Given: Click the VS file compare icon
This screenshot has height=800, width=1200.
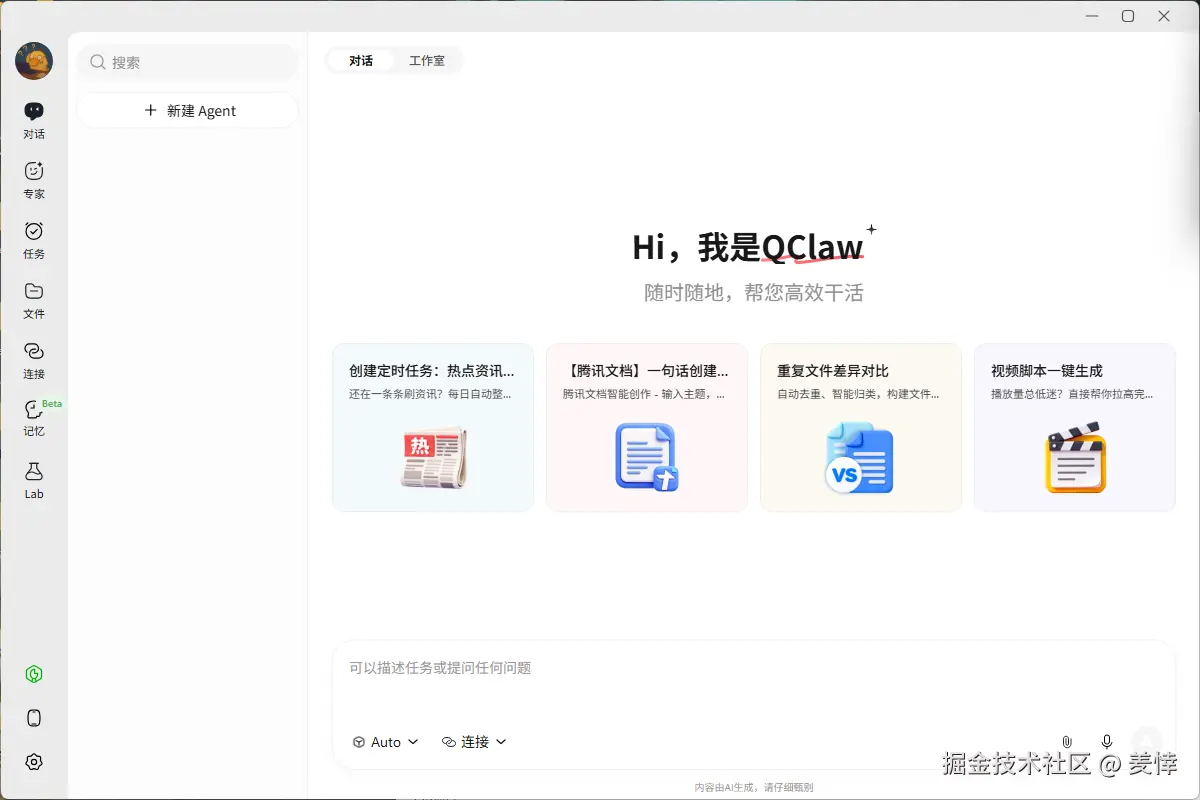Looking at the screenshot, I should pos(860,457).
